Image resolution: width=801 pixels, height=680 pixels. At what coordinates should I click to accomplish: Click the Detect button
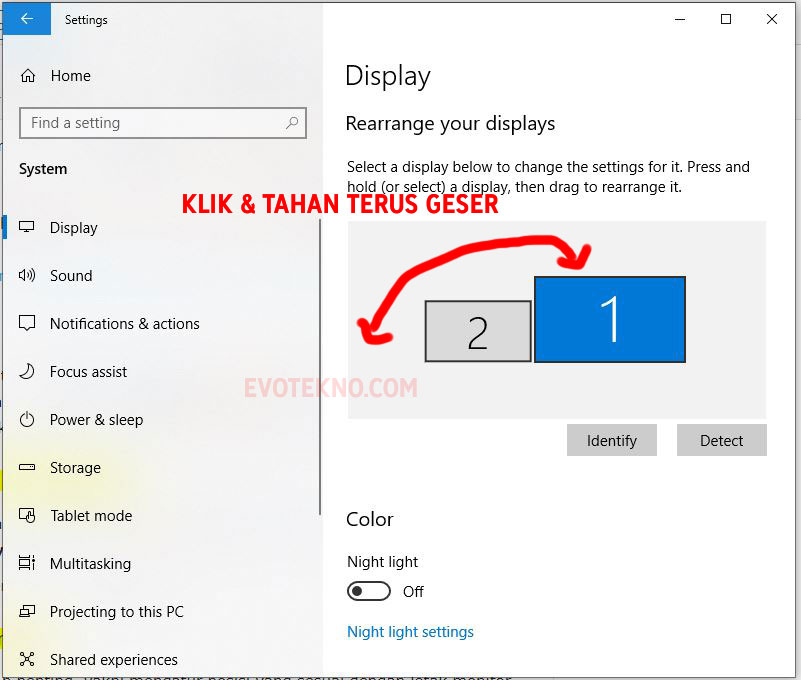[721, 440]
